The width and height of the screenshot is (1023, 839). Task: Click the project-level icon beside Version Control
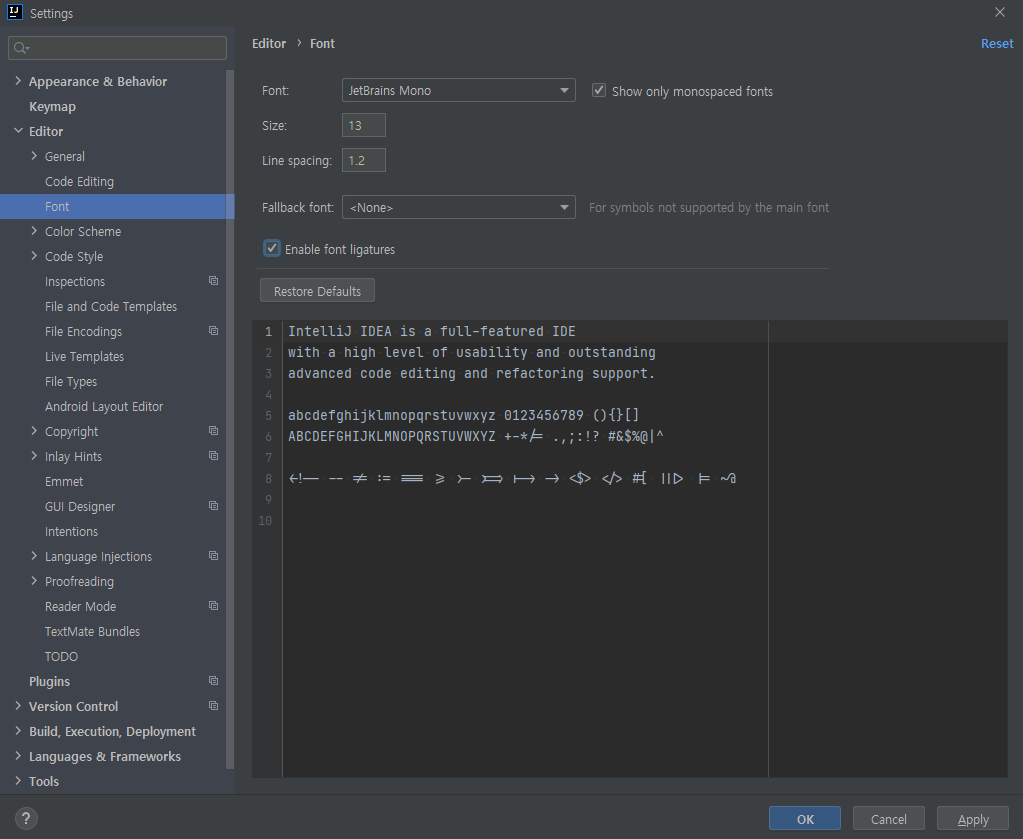tap(213, 706)
